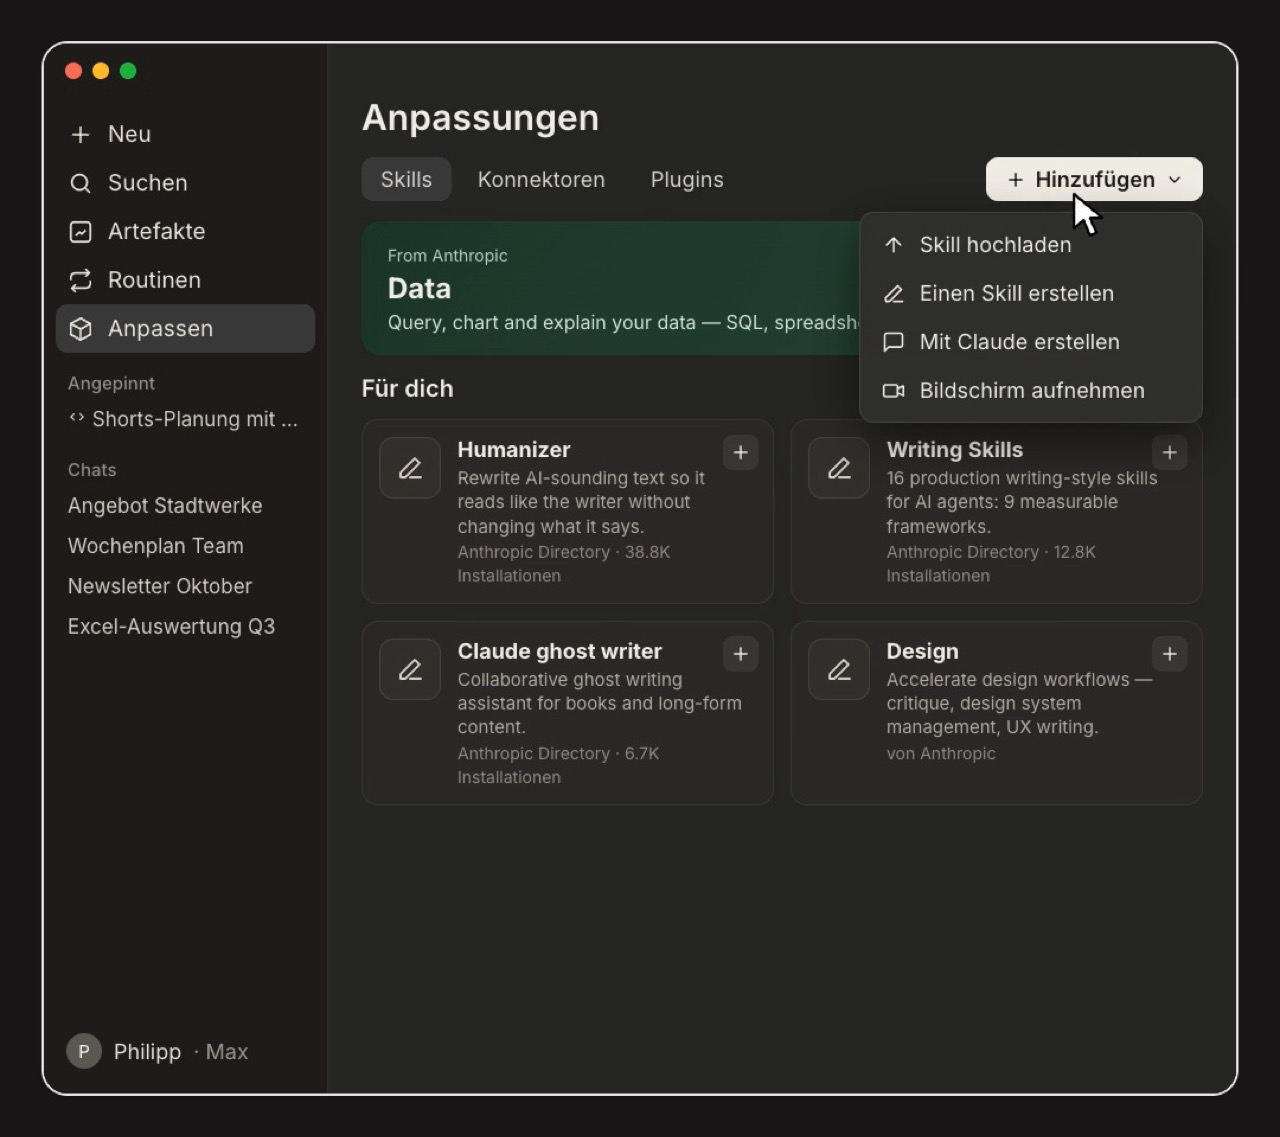This screenshot has width=1280, height=1137.
Task: Open the Data banner from Anthropic
Action: click(x=611, y=289)
